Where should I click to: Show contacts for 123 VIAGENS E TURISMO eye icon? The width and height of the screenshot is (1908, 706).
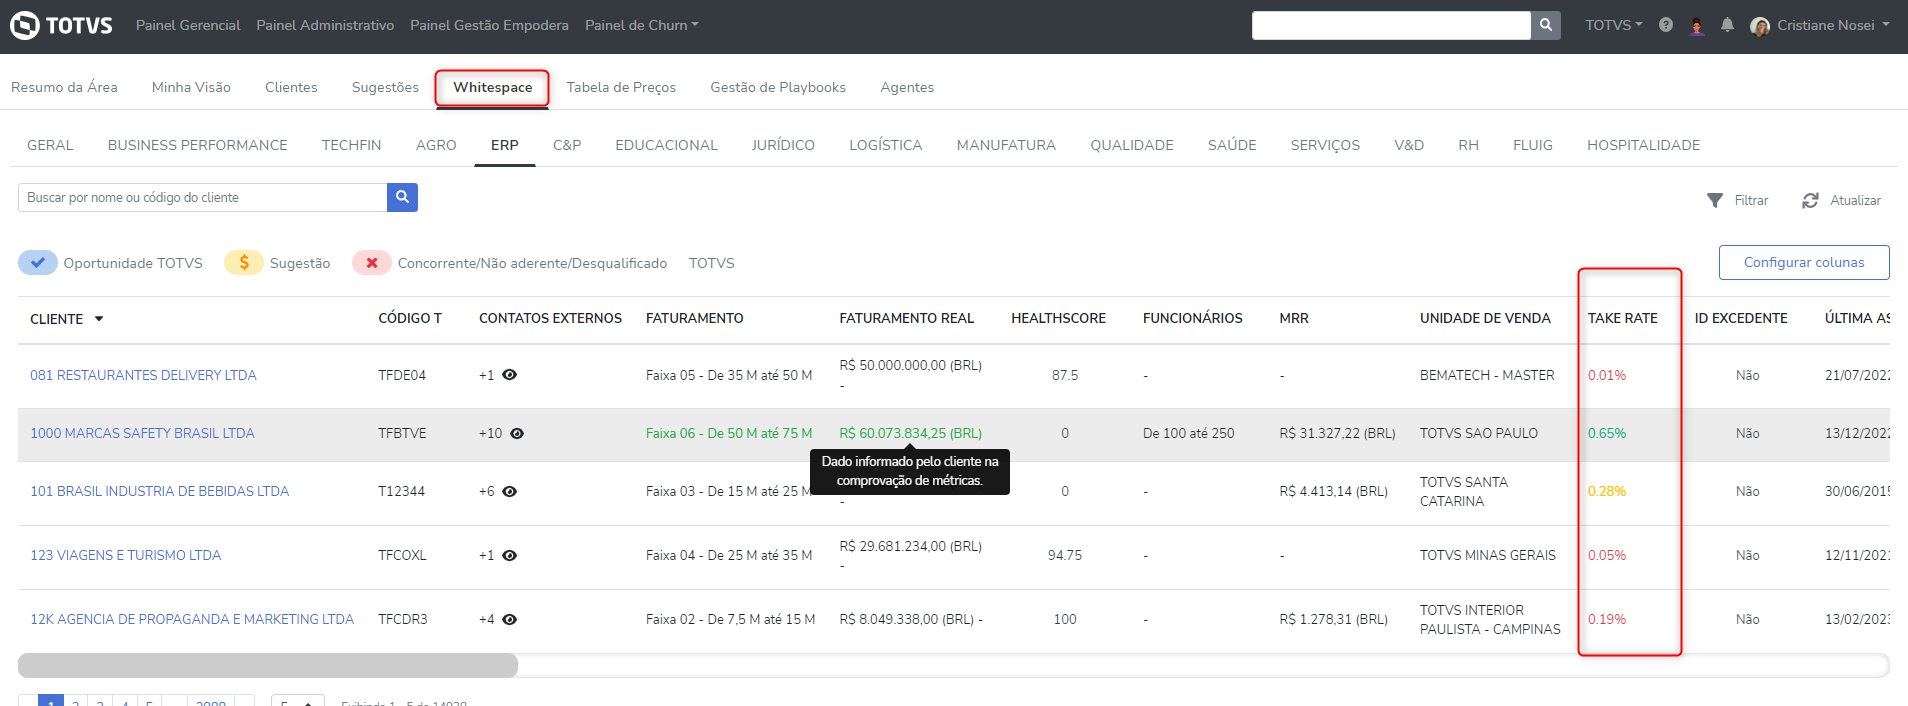[x=509, y=555]
